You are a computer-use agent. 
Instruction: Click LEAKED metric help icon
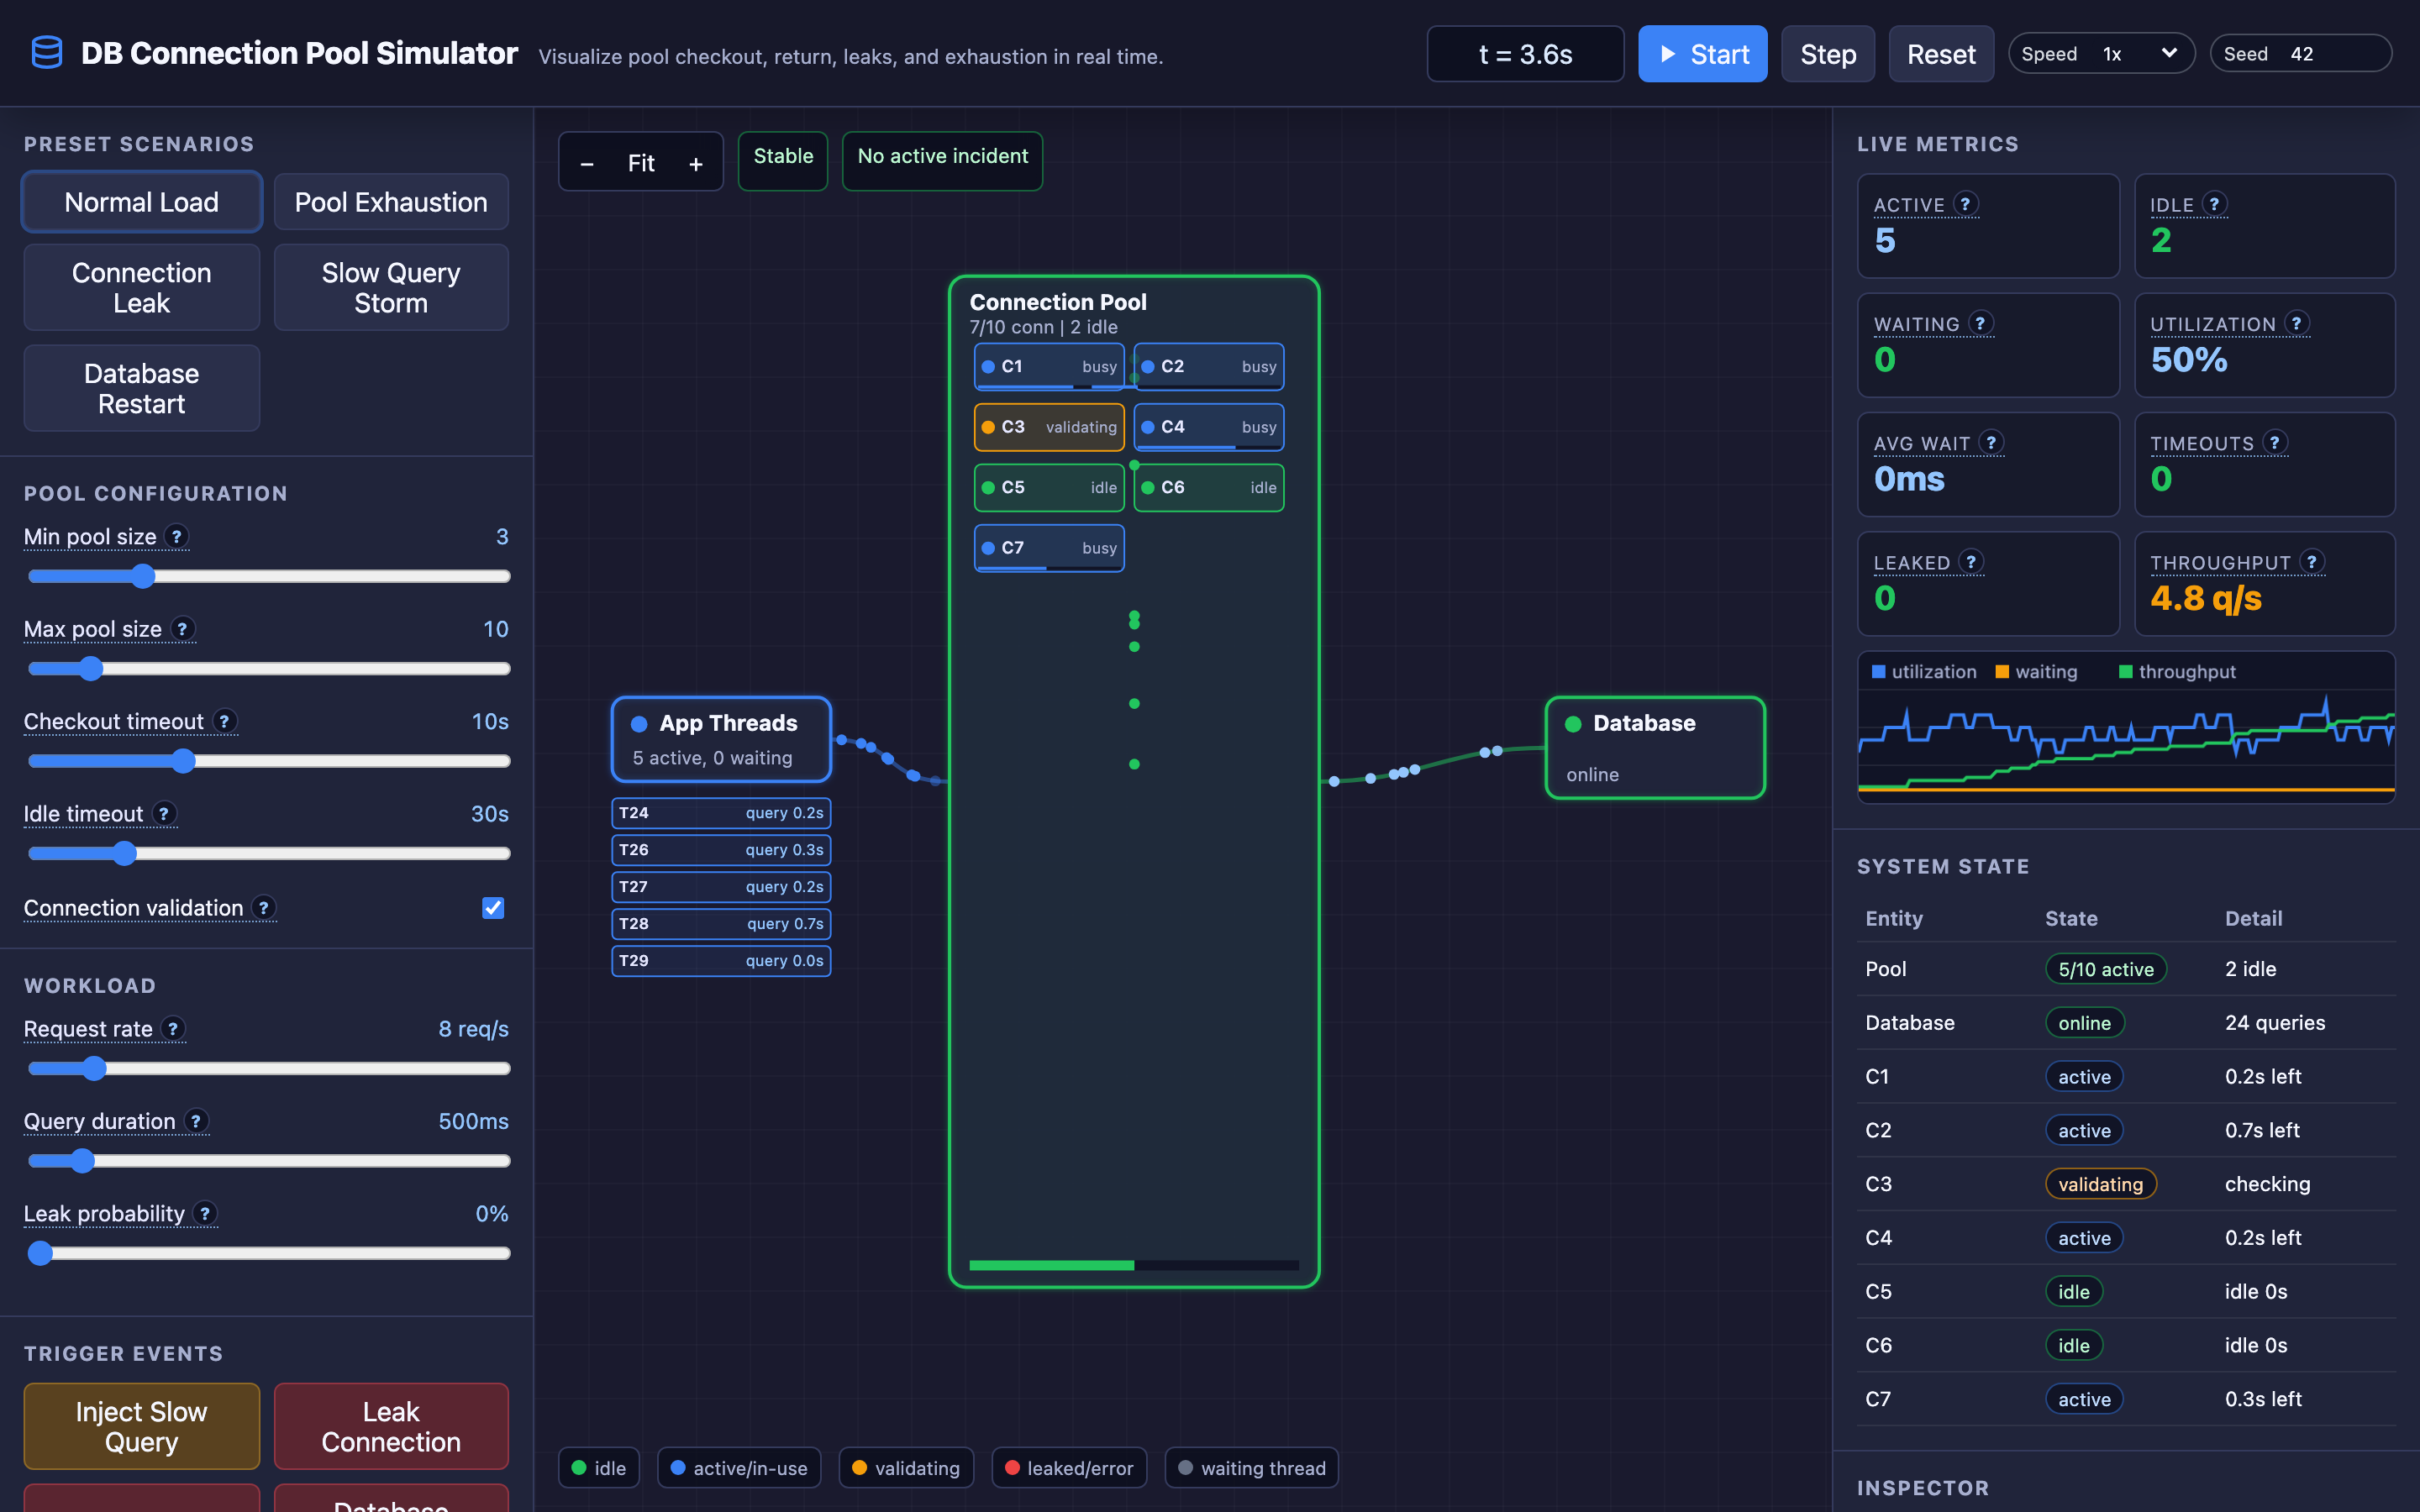tap(1971, 562)
